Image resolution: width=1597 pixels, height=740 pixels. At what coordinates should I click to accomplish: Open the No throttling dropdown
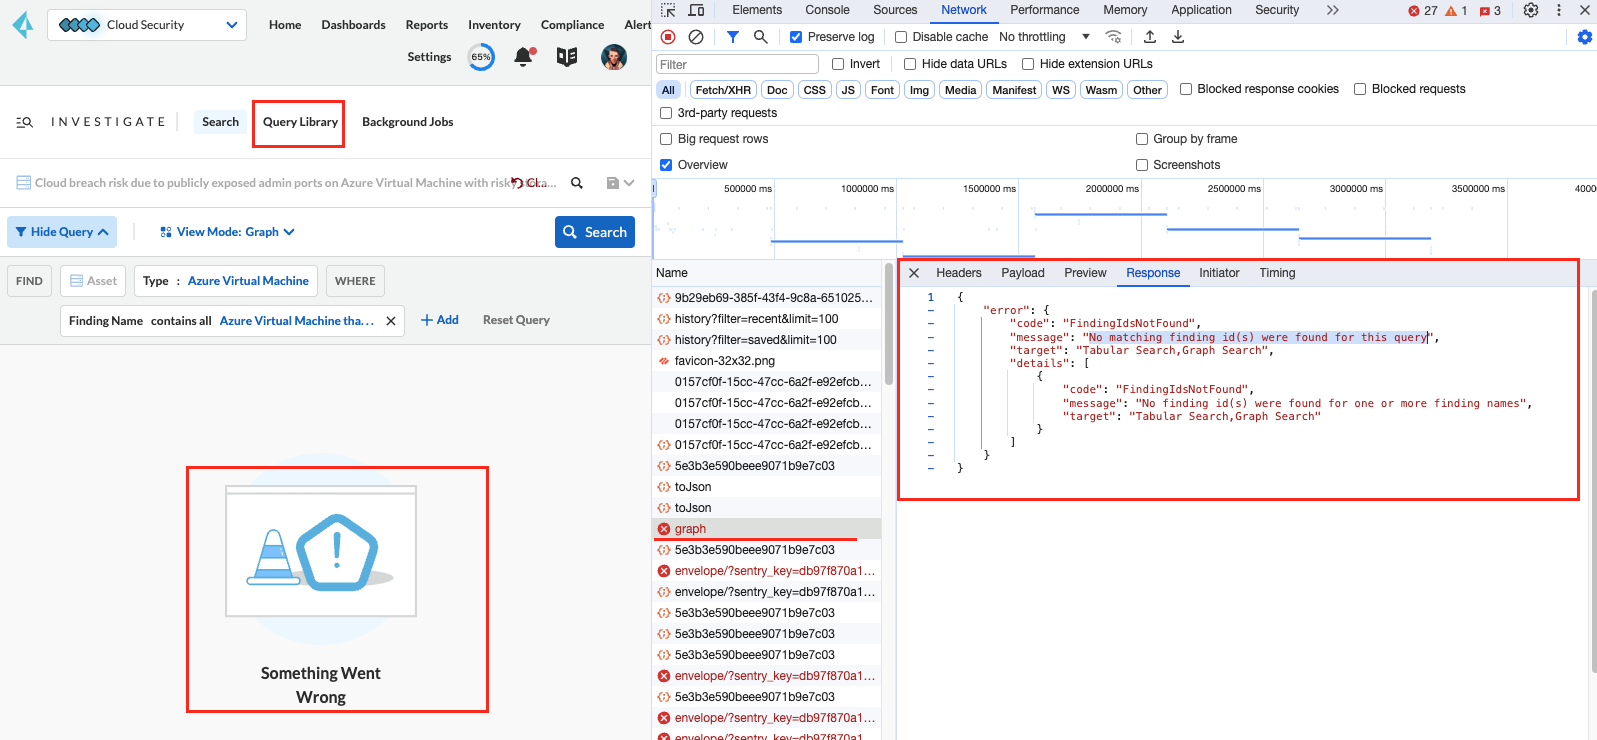[x=1044, y=37]
